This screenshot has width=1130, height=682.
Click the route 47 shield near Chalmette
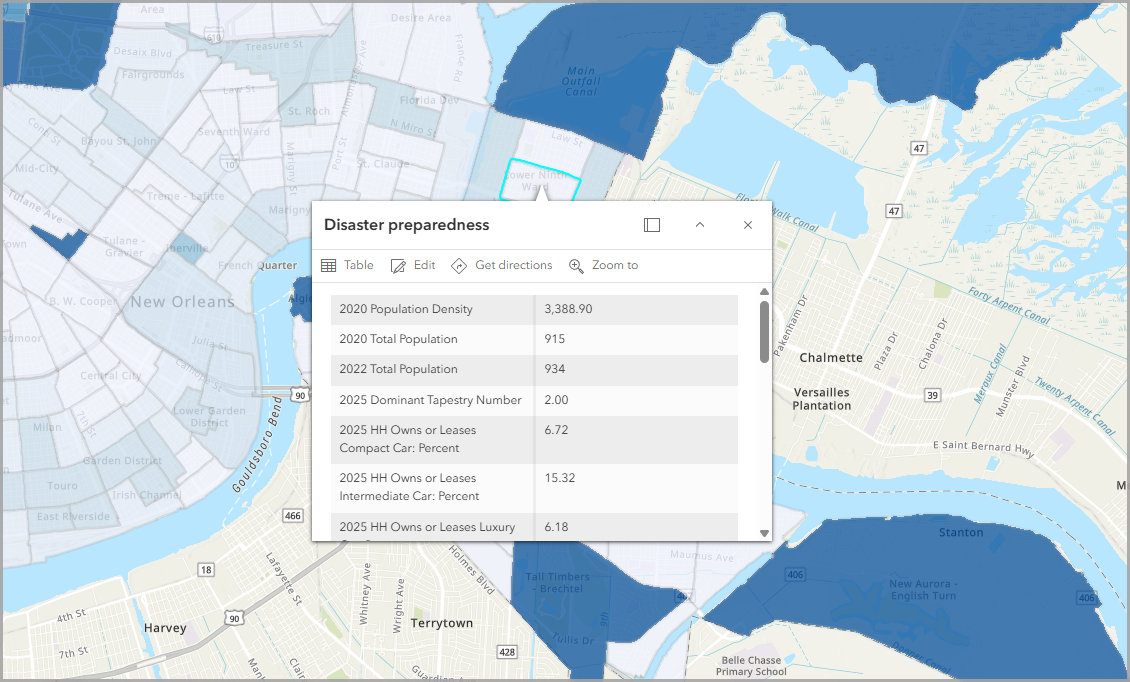(894, 211)
